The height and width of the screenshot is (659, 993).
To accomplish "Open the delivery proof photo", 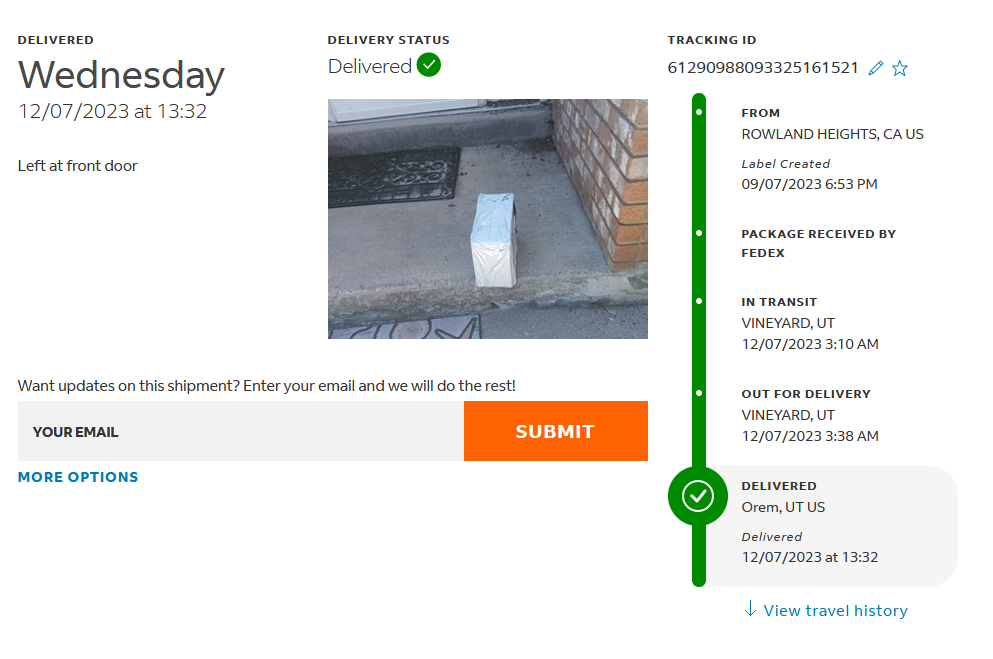I will pyautogui.click(x=488, y=218).
